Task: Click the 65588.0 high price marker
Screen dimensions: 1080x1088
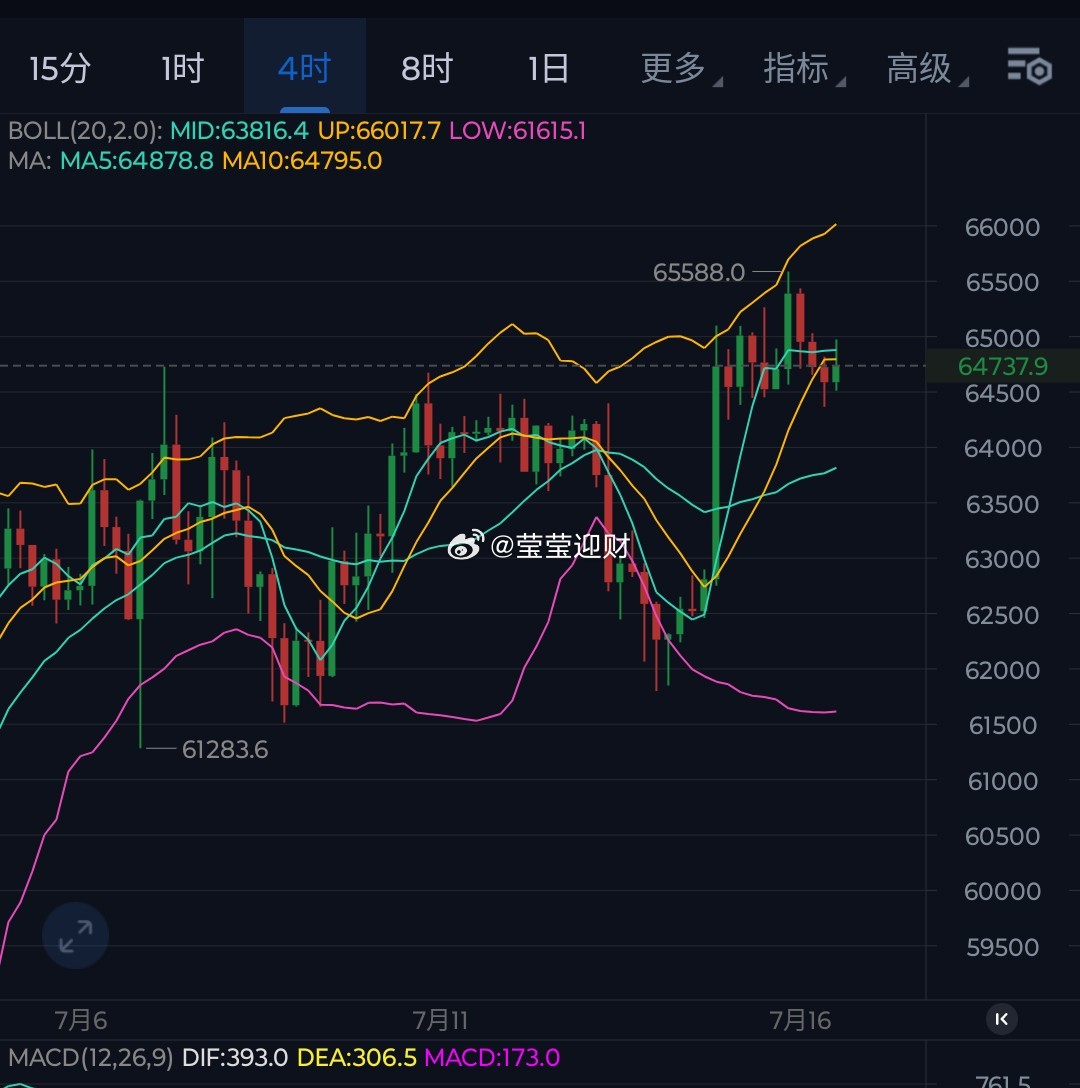Action: tap(698, 272)
